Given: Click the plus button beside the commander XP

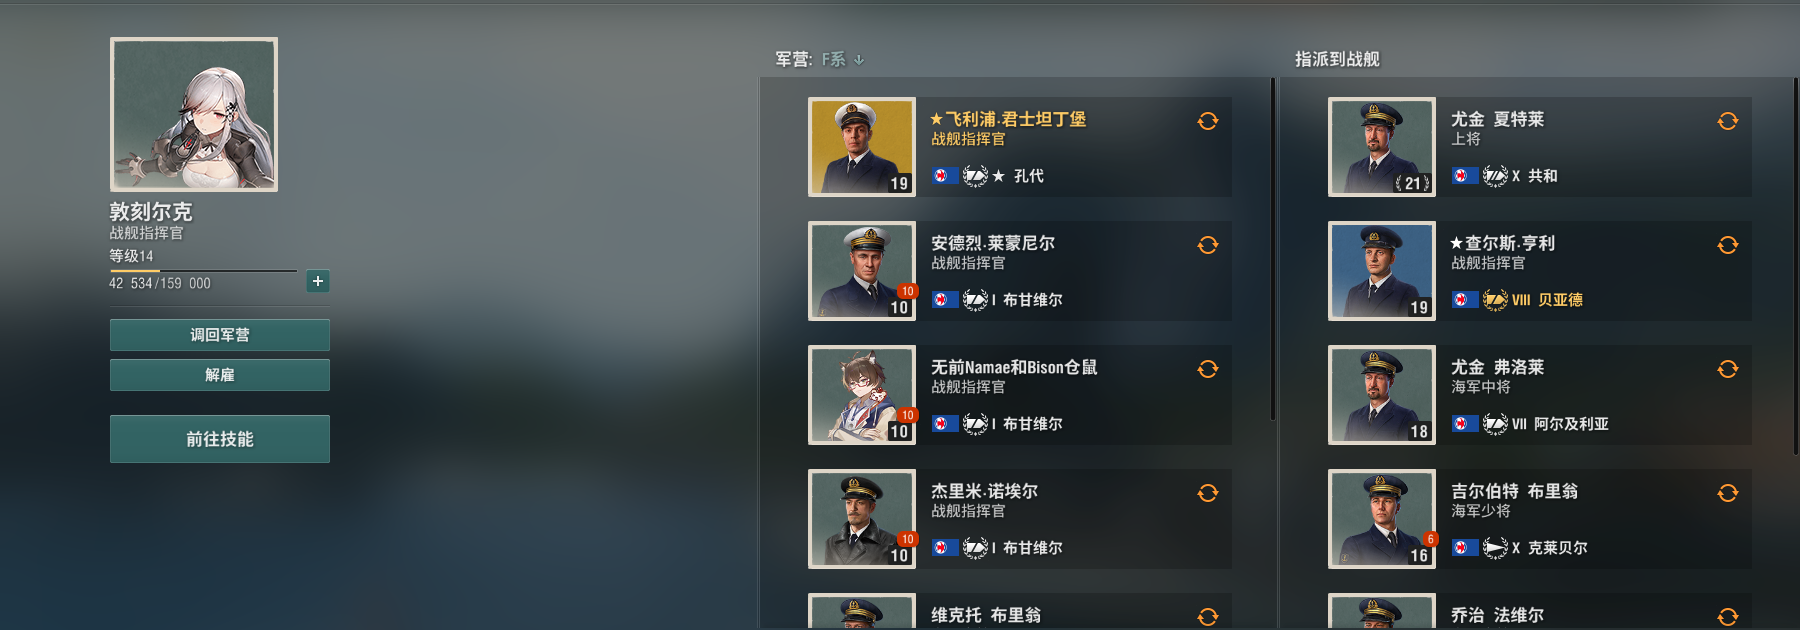Looking at the screenshot, I should (318, 281).
